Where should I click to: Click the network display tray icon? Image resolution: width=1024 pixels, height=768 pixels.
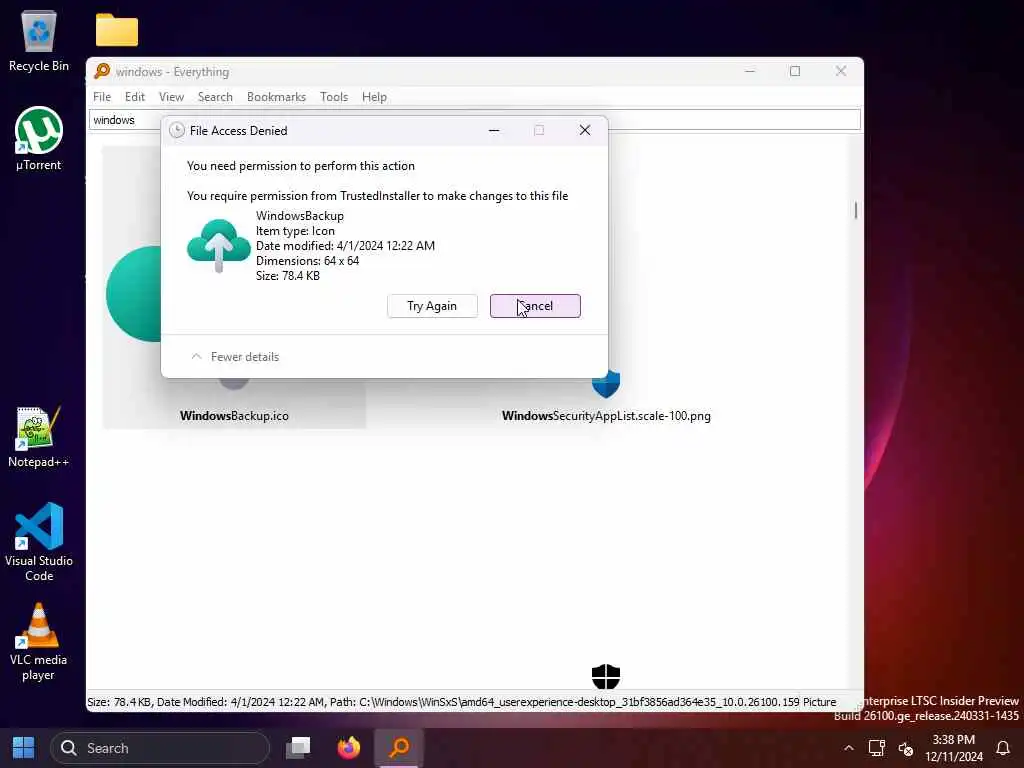(876, 748)
